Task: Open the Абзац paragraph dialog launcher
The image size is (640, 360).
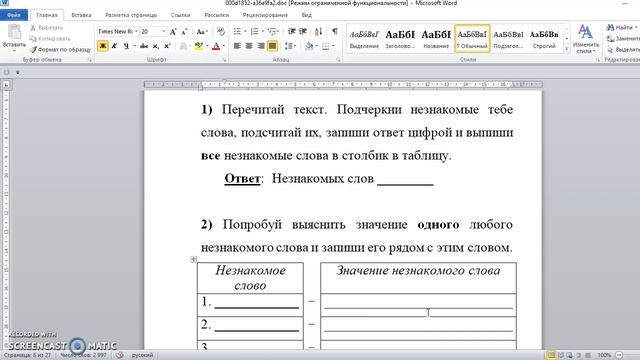Action: (338, 60)
